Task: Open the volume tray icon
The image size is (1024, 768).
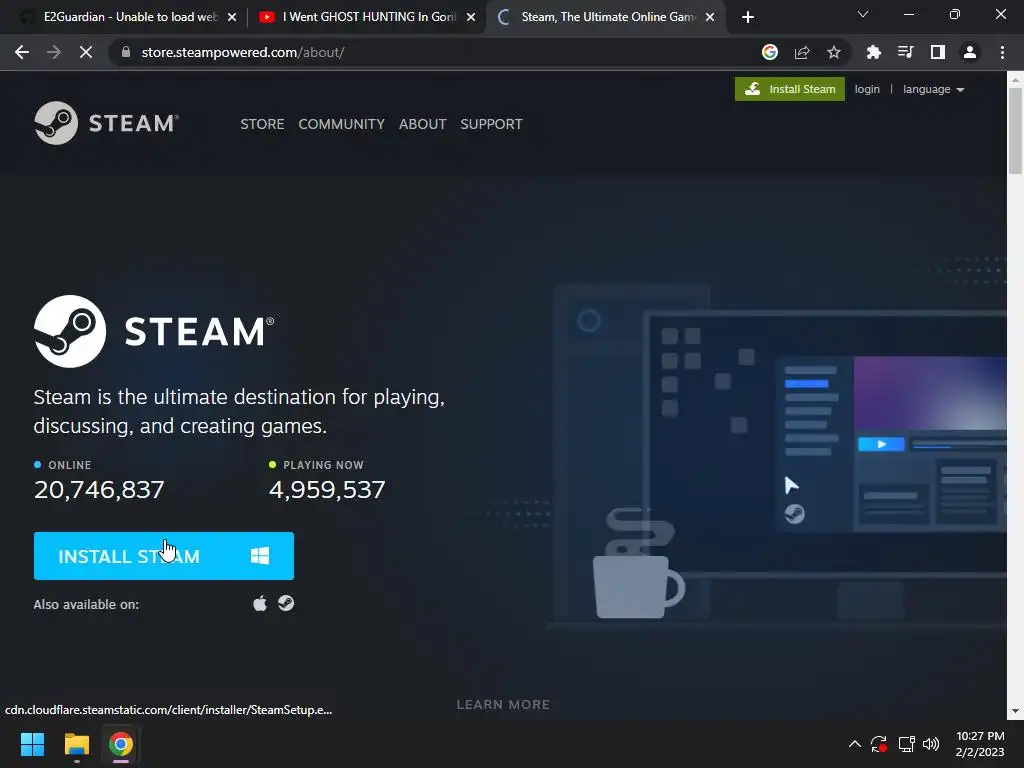Action: pyautogui.click(x=931, y=744)
